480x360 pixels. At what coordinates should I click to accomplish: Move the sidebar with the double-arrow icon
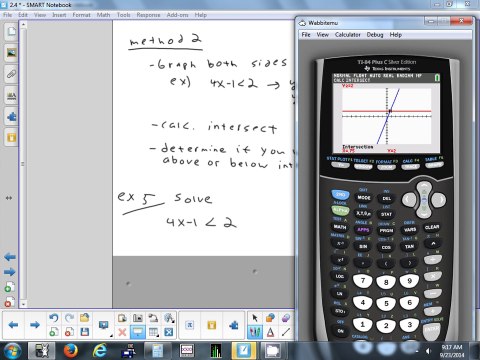coord(9,198)
